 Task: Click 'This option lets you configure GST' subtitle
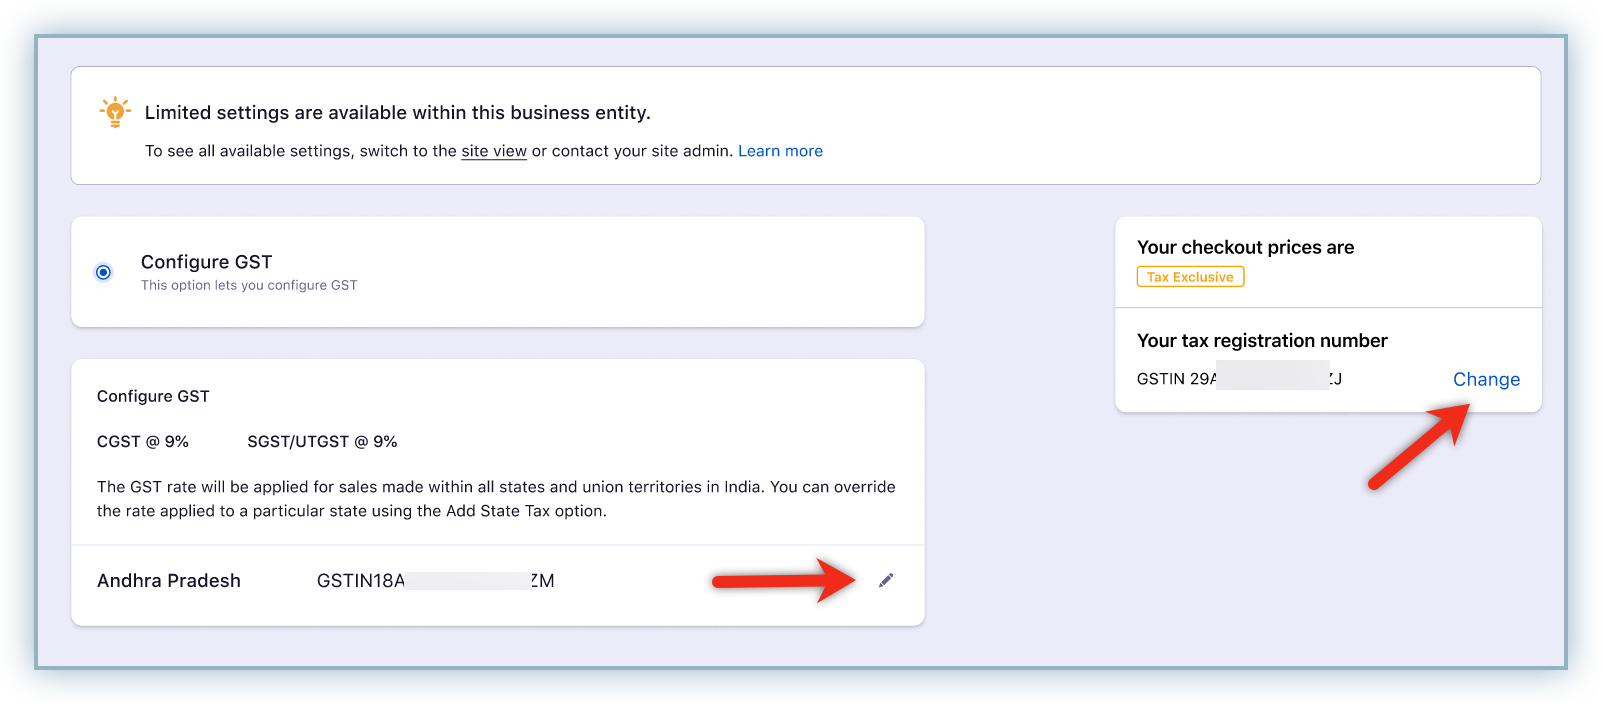249,285
